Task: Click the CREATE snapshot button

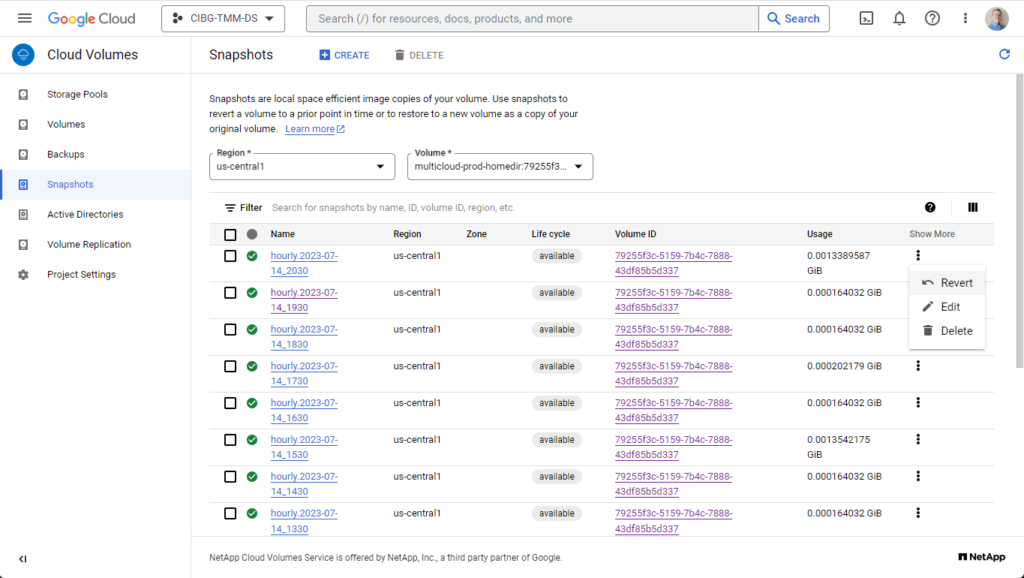Action: [x=344, y=56]
